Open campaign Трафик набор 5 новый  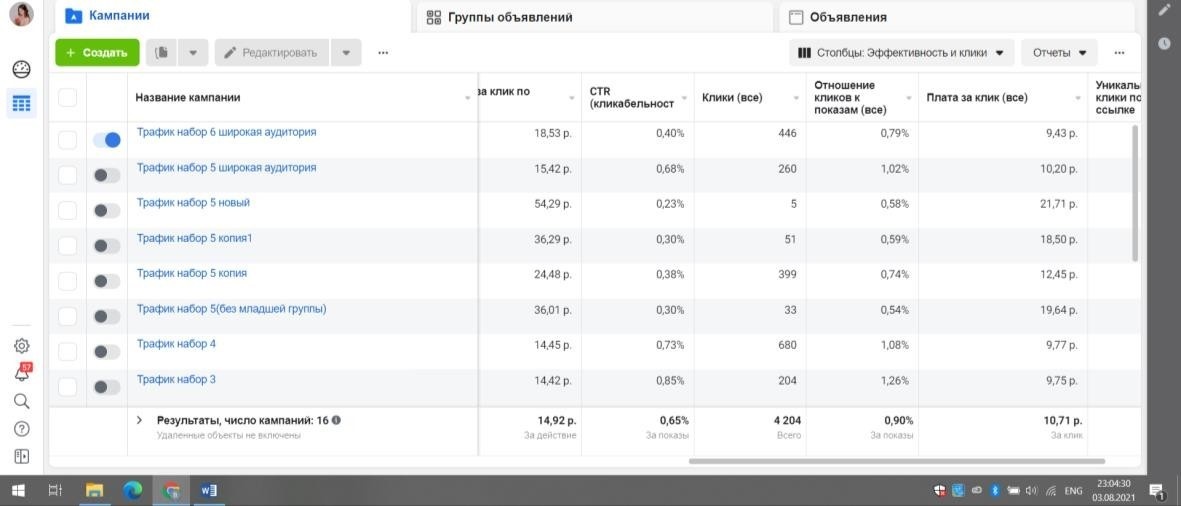pyautogui.click(x=193, y=203)
